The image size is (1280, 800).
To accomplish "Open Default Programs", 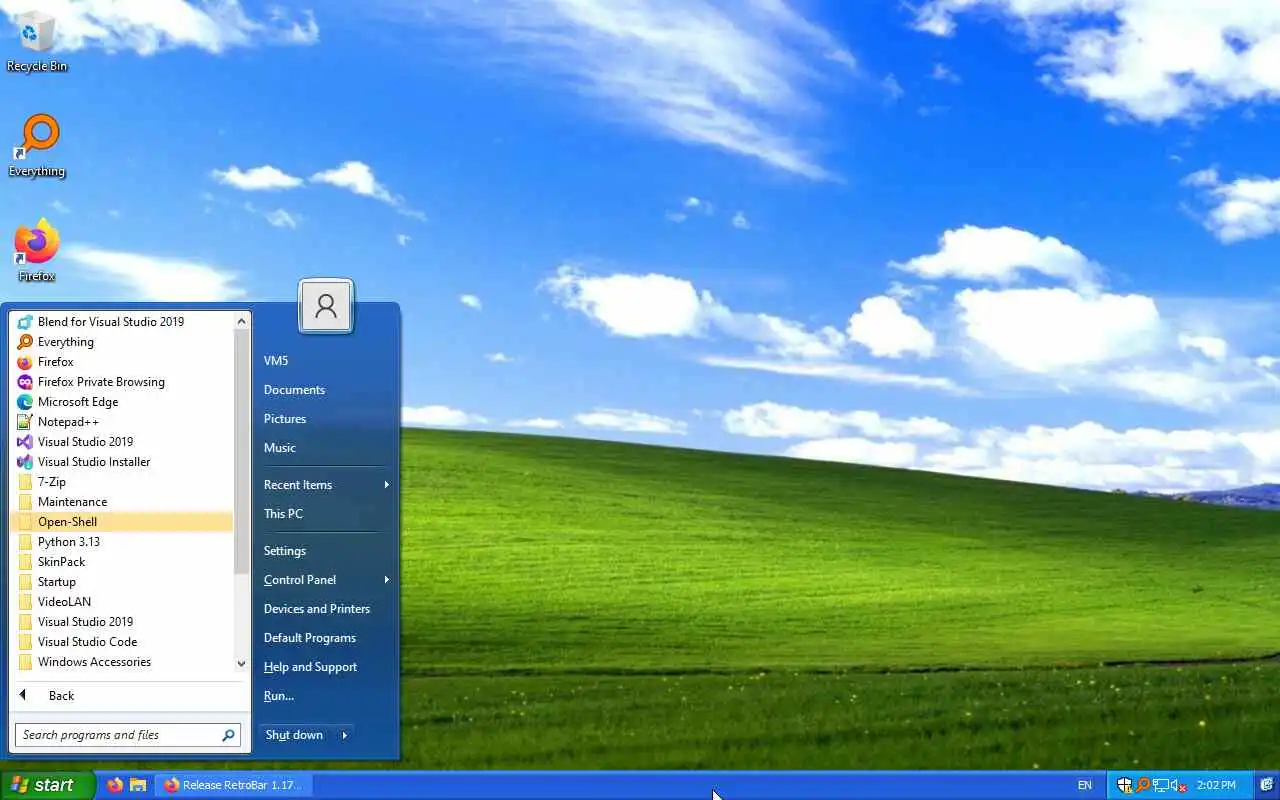I will (x=325, y=638).
